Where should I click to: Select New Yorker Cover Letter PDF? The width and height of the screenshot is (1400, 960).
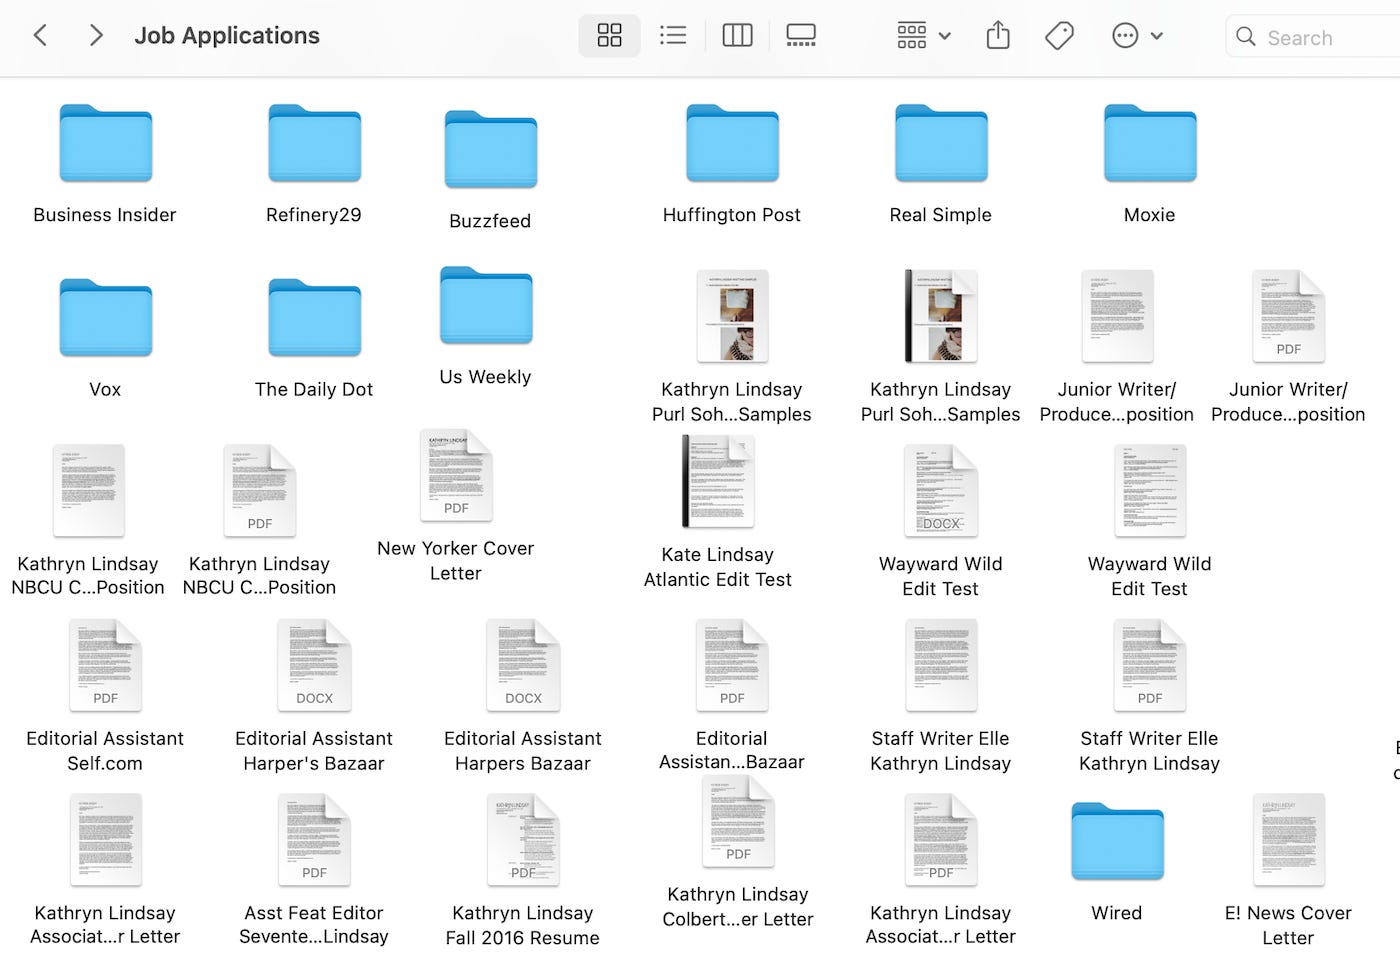456,475
